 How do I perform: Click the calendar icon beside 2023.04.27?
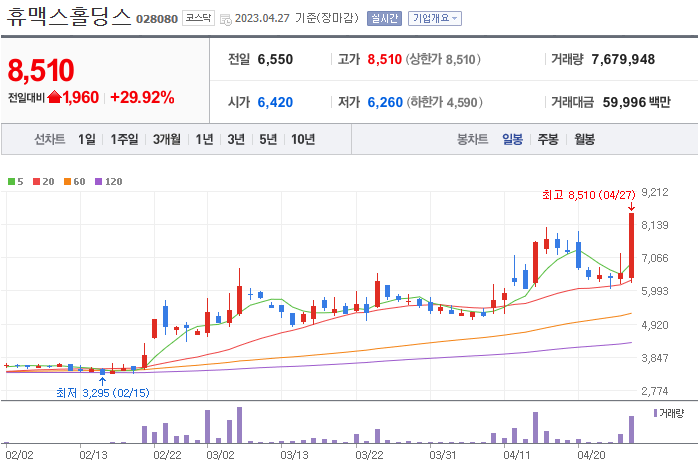click(x=226, y=20)
